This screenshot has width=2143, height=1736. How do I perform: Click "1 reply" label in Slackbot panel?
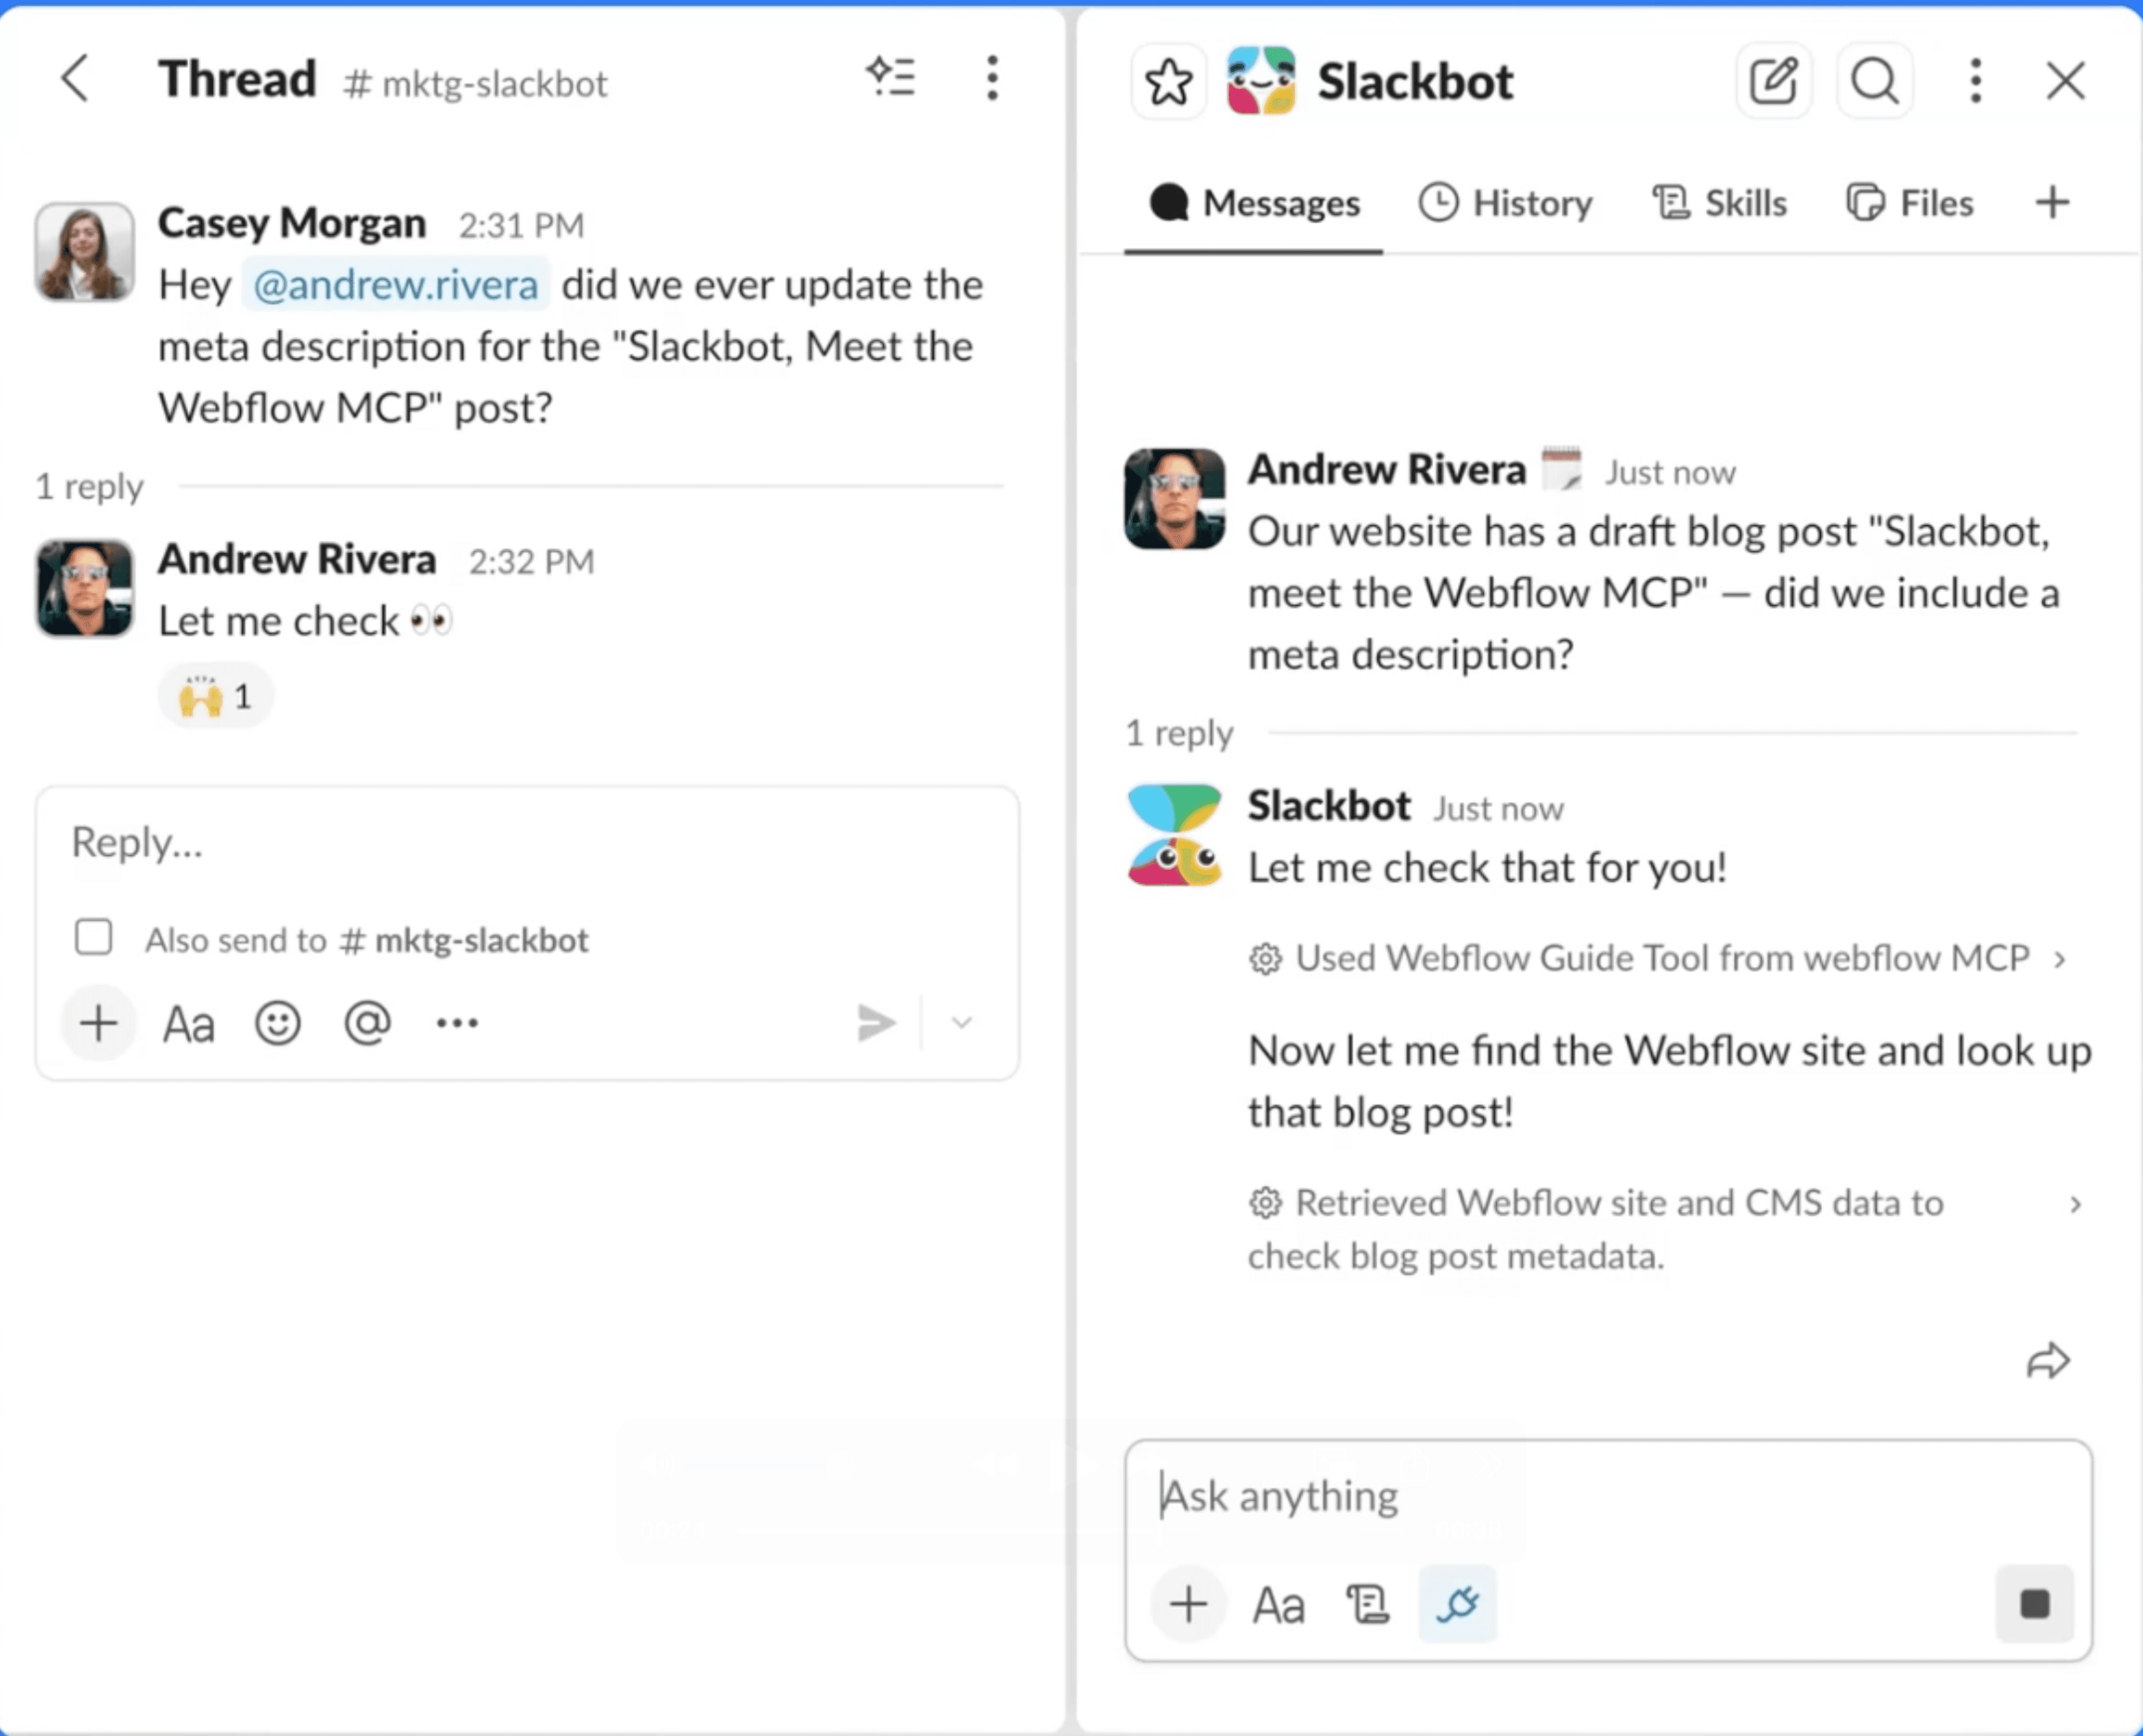point(1179,733)
